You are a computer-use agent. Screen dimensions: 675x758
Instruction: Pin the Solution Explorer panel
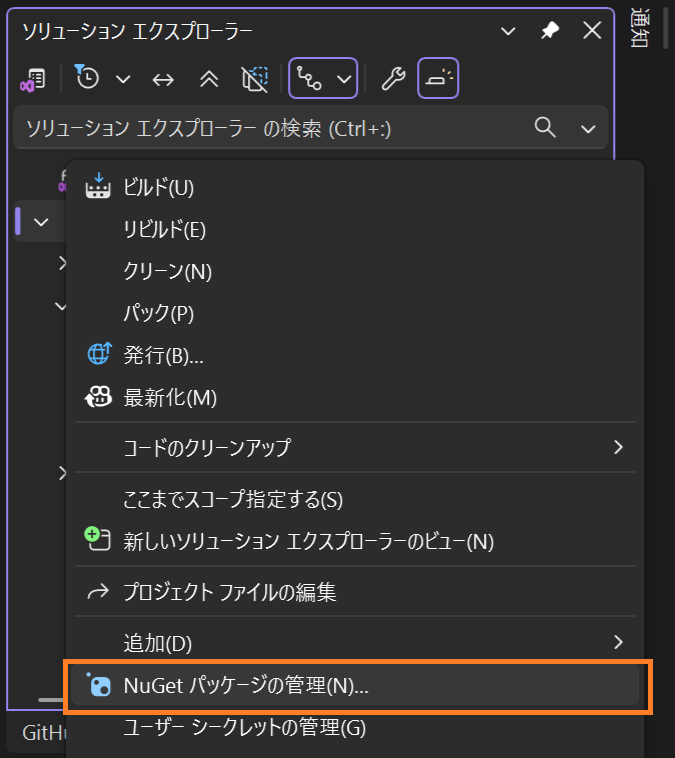[550, 31]
